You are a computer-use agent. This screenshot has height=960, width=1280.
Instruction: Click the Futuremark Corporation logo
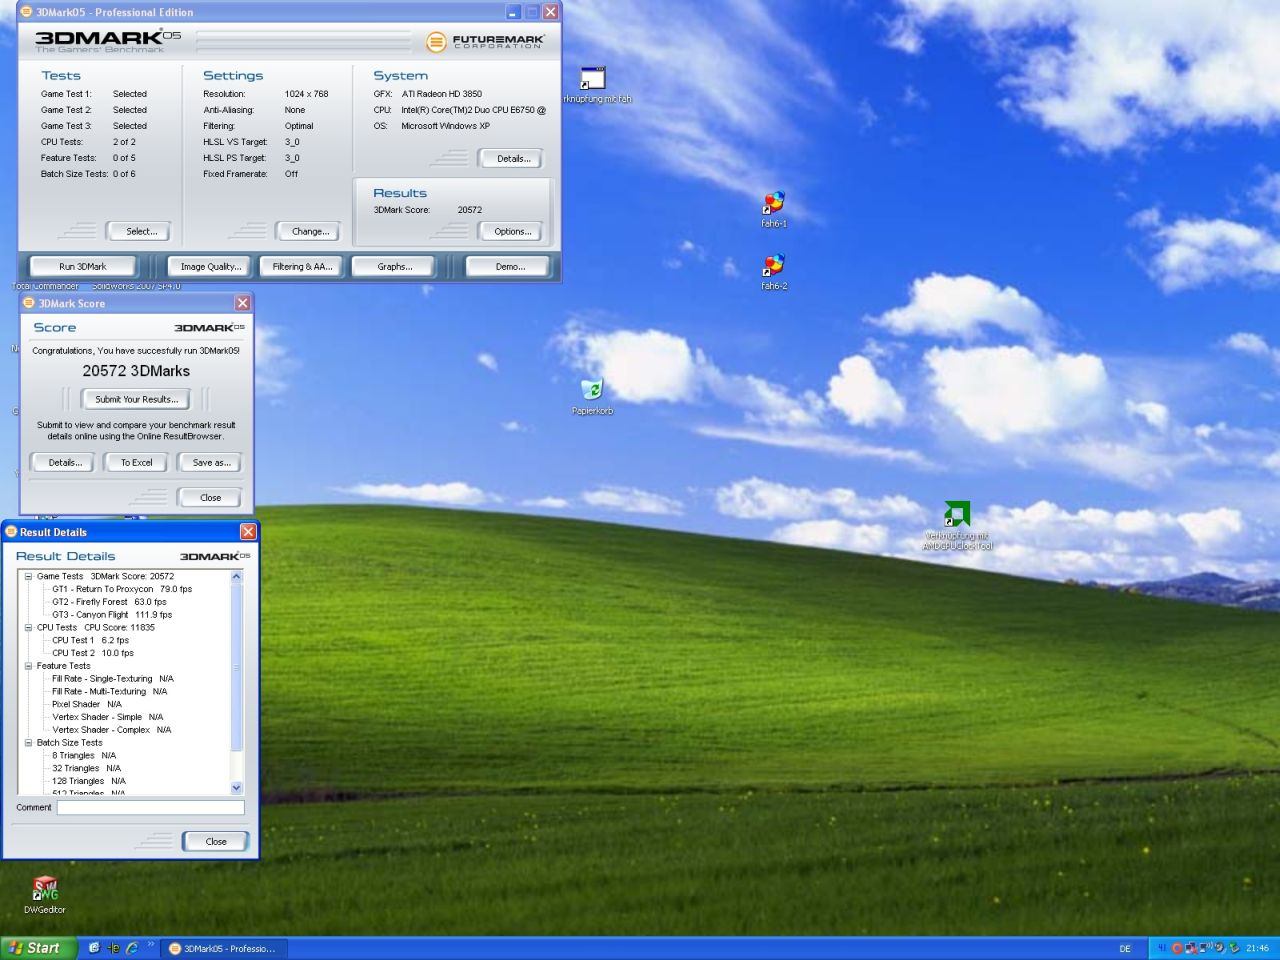pyautogui.click(x=485, y=41)
